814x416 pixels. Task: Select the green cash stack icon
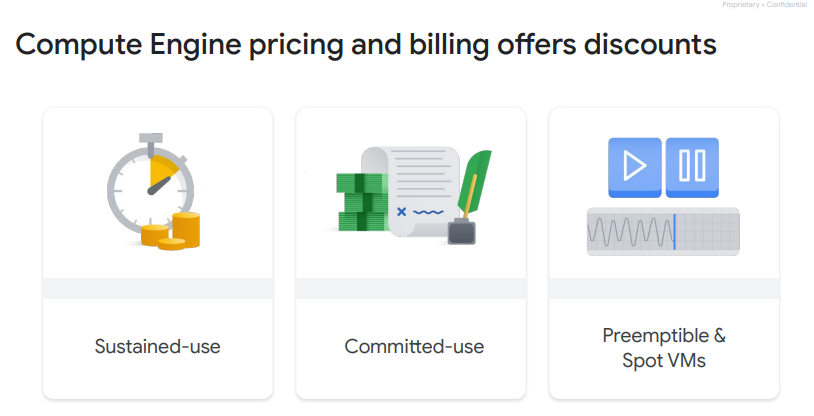point(361,199)
